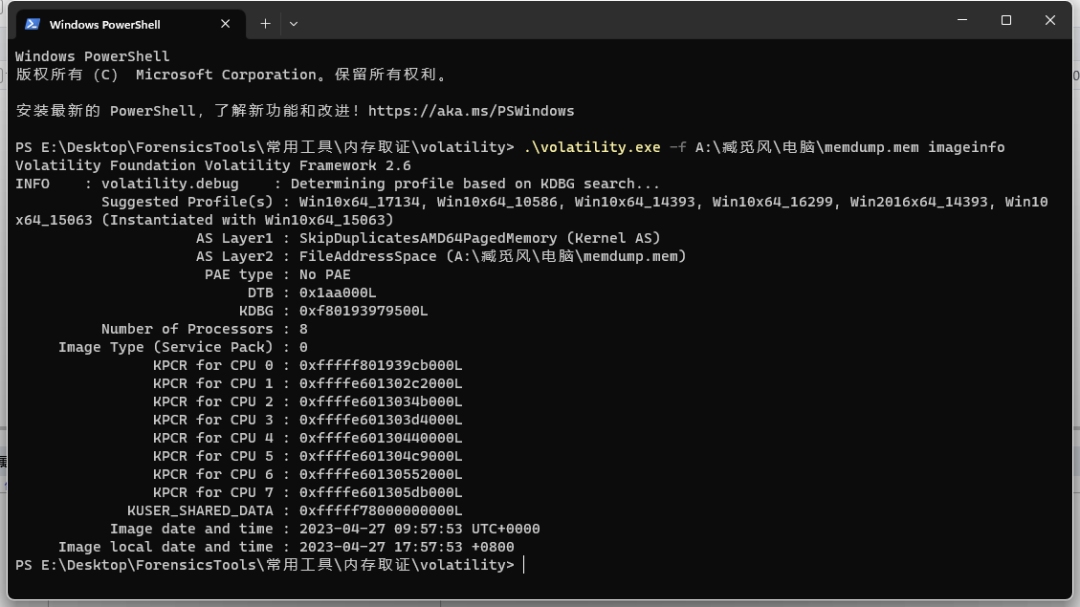Open the https://aka.ms/PSWindows link
This screenshot has width=1080, height=607.
[471, 111]
